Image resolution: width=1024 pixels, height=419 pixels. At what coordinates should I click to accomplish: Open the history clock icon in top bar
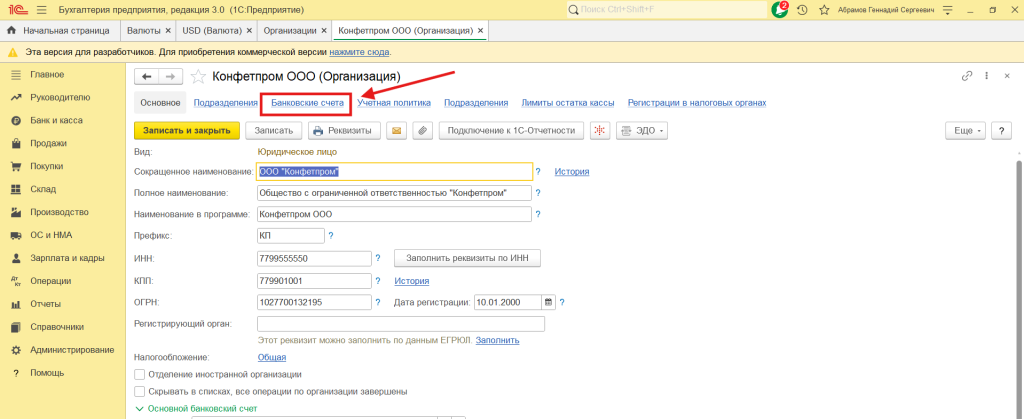803,10
